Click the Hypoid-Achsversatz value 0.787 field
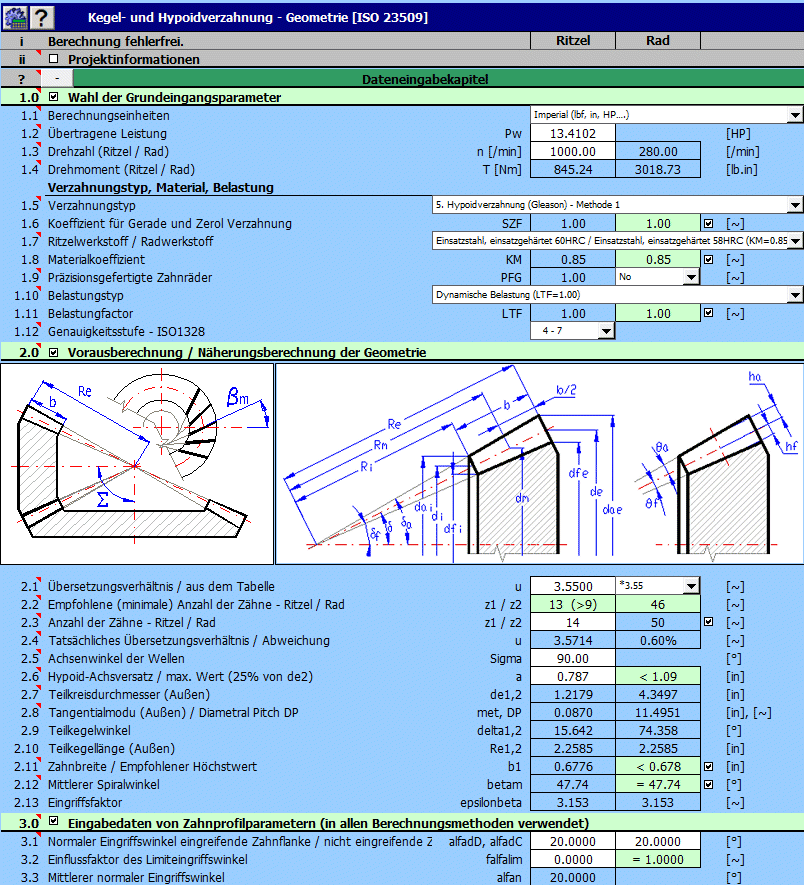 [572, 676]
